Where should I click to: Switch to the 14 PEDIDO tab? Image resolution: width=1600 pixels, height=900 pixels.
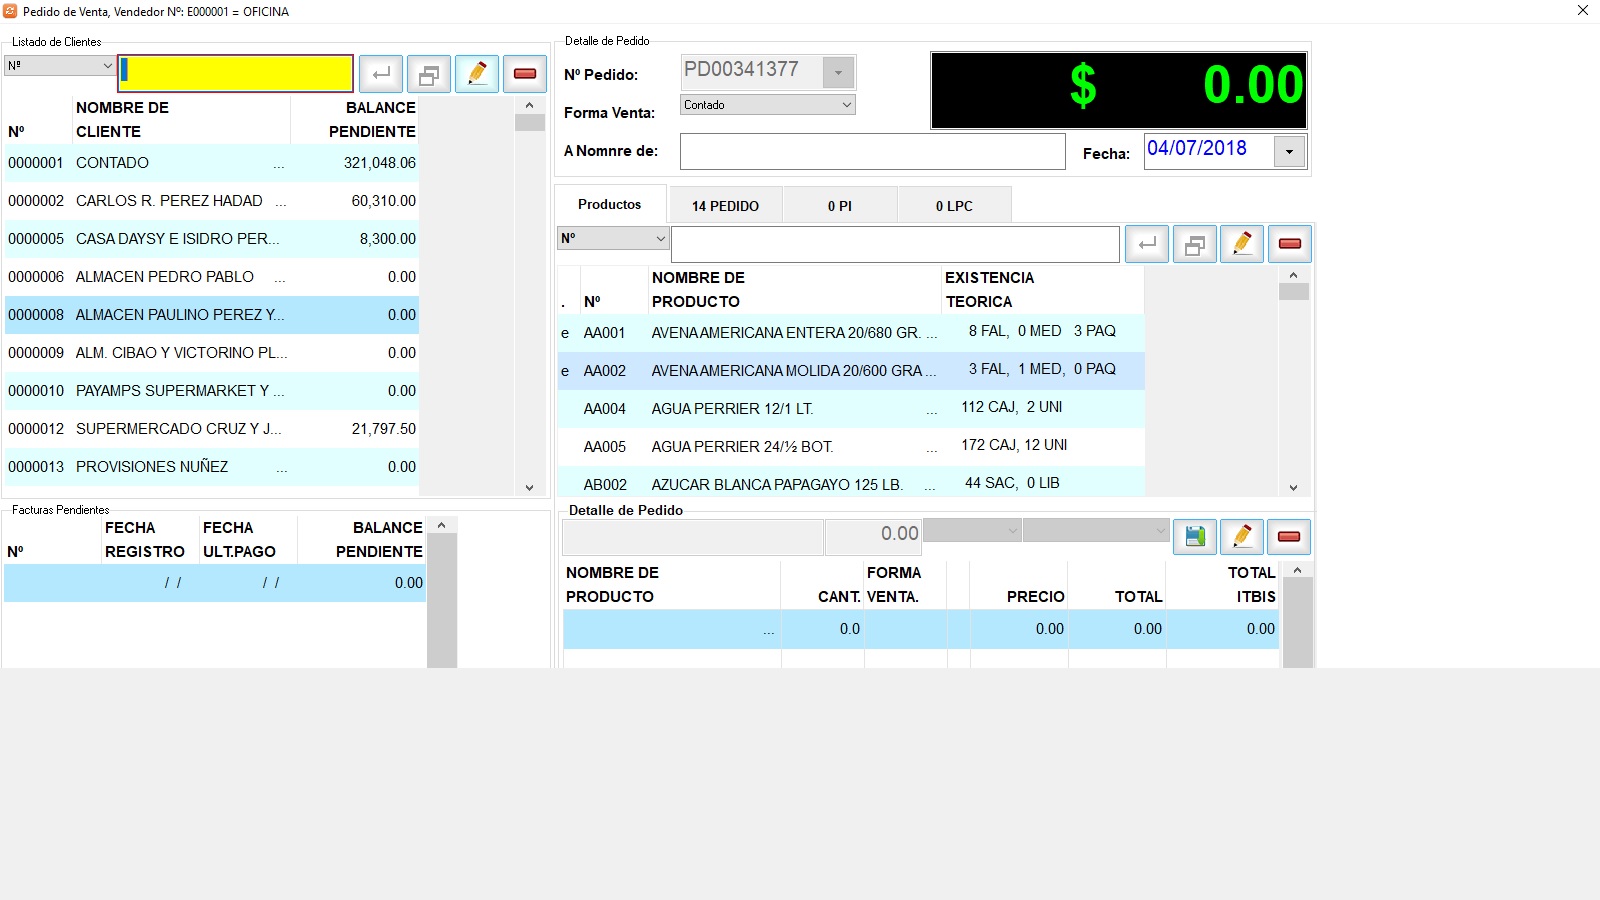coord(725,206)
